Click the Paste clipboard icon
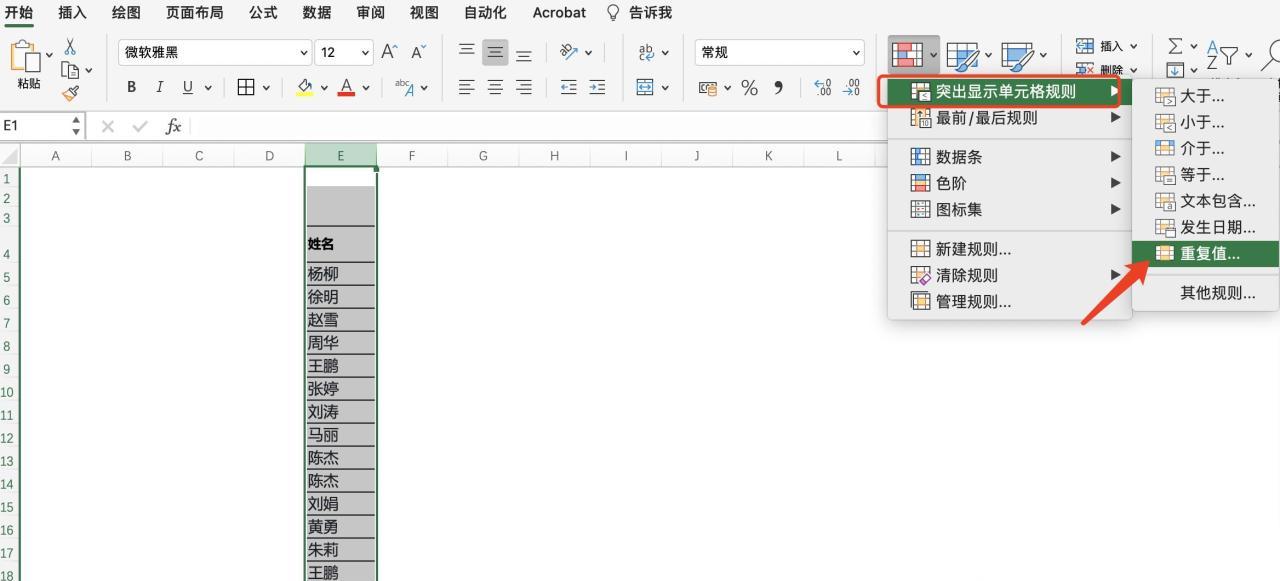Image resolution: width=1280 pixels, height=581 pixels. click(26, 57)
